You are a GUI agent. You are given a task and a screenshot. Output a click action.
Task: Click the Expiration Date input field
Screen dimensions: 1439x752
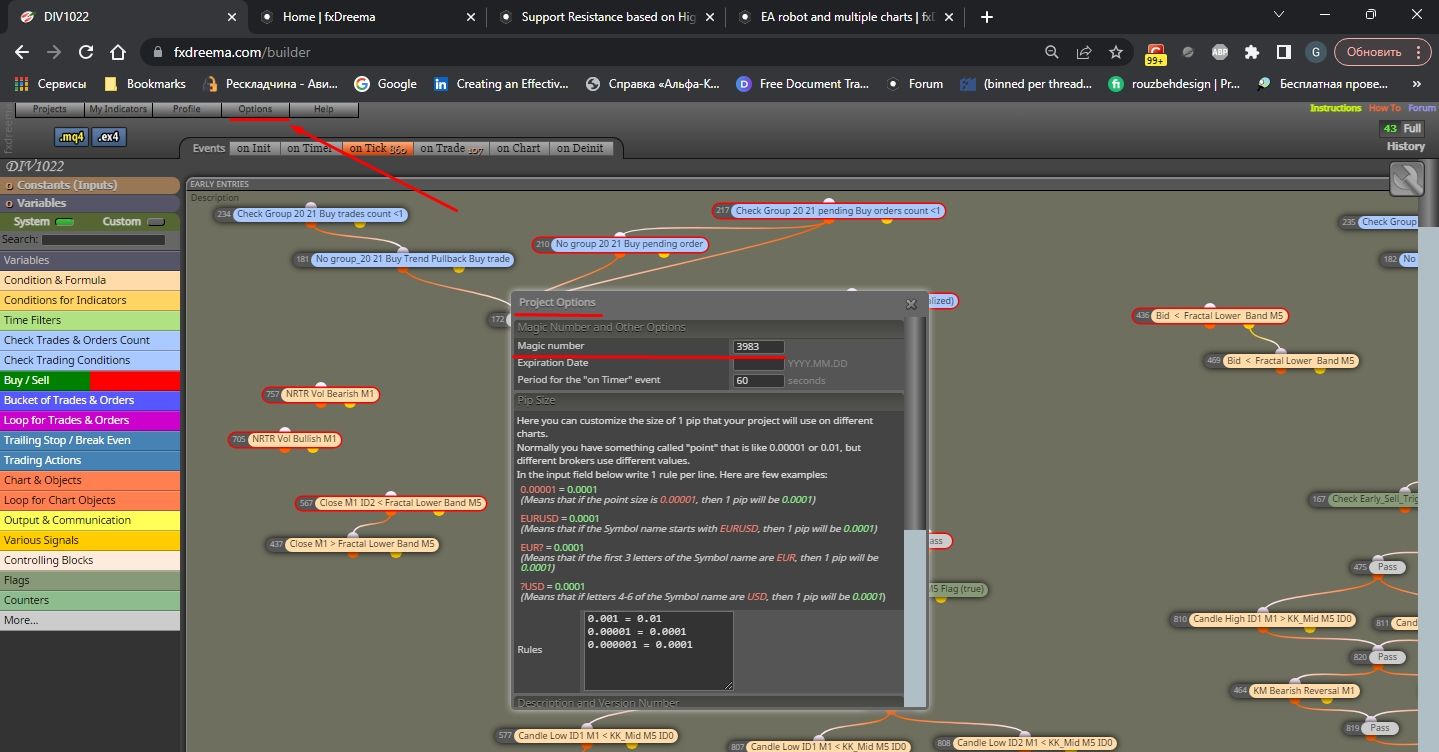click(758, 363)
